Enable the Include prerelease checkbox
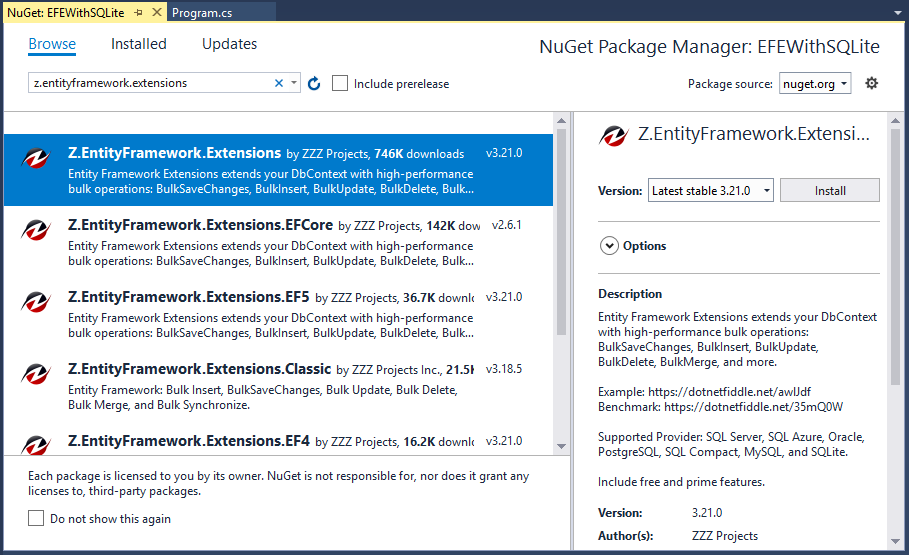The width and height of the screenshot is (909, 555). (x=340, y=84)
